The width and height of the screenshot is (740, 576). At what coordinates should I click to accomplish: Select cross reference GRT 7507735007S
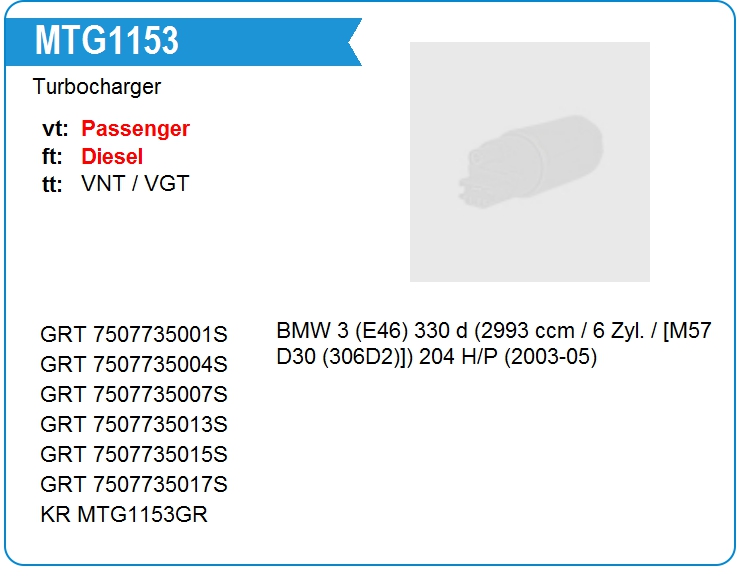134,394
